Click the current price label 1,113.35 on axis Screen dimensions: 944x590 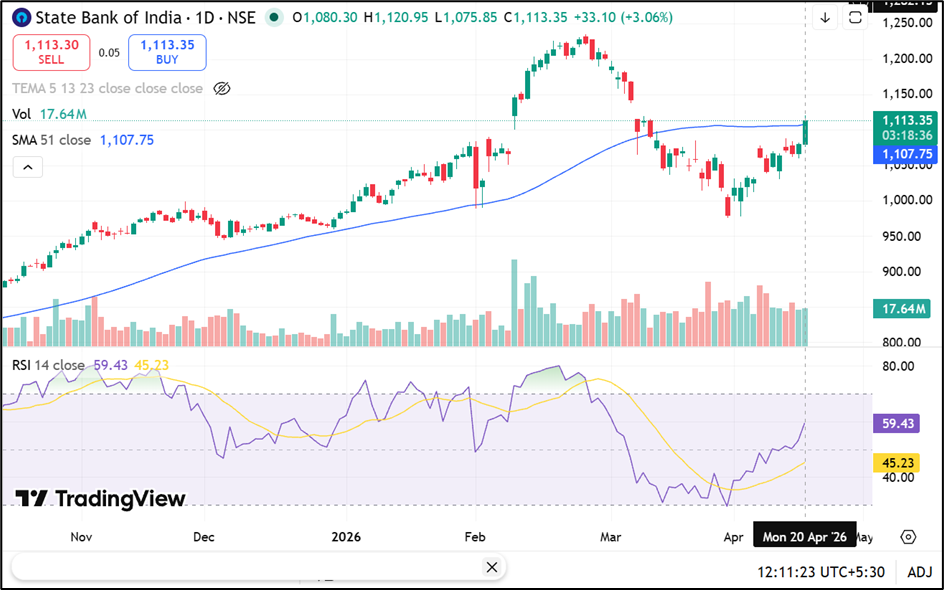click(x=907, y=120)
